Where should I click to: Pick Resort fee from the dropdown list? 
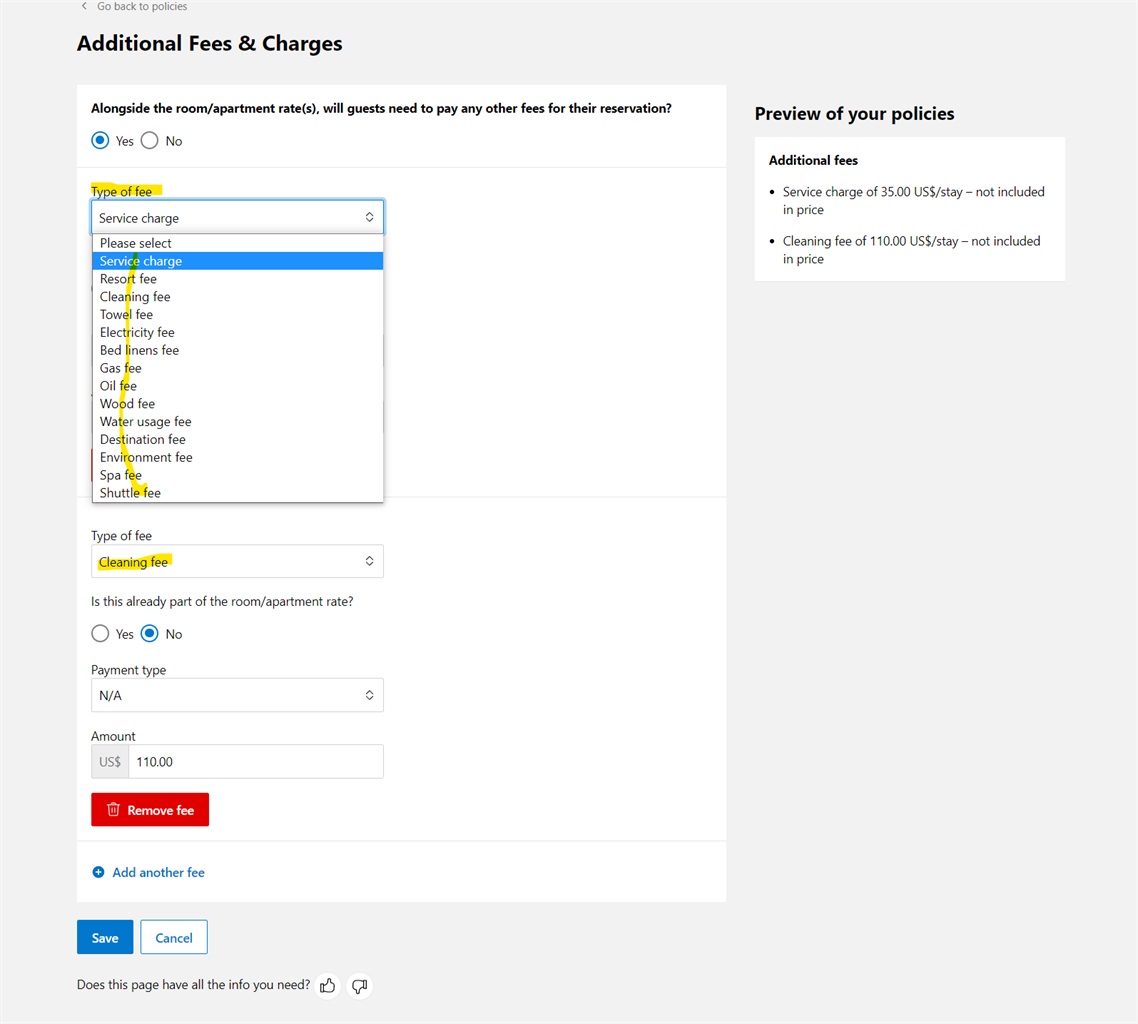[128, 279]
